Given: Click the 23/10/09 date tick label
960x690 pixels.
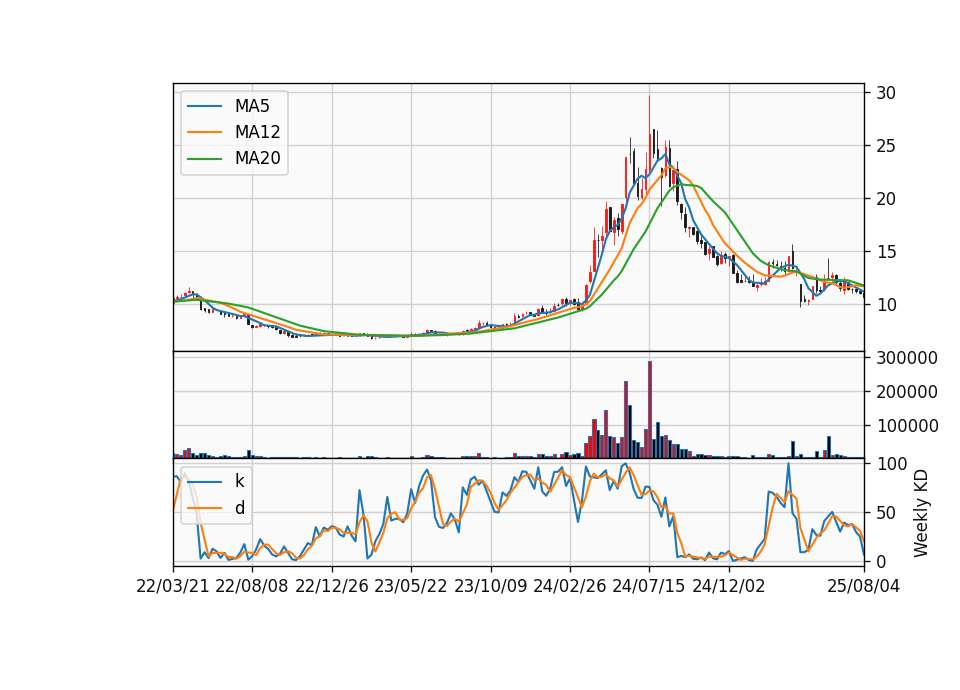Looking at the screenshot, I should tap(490, 586).
